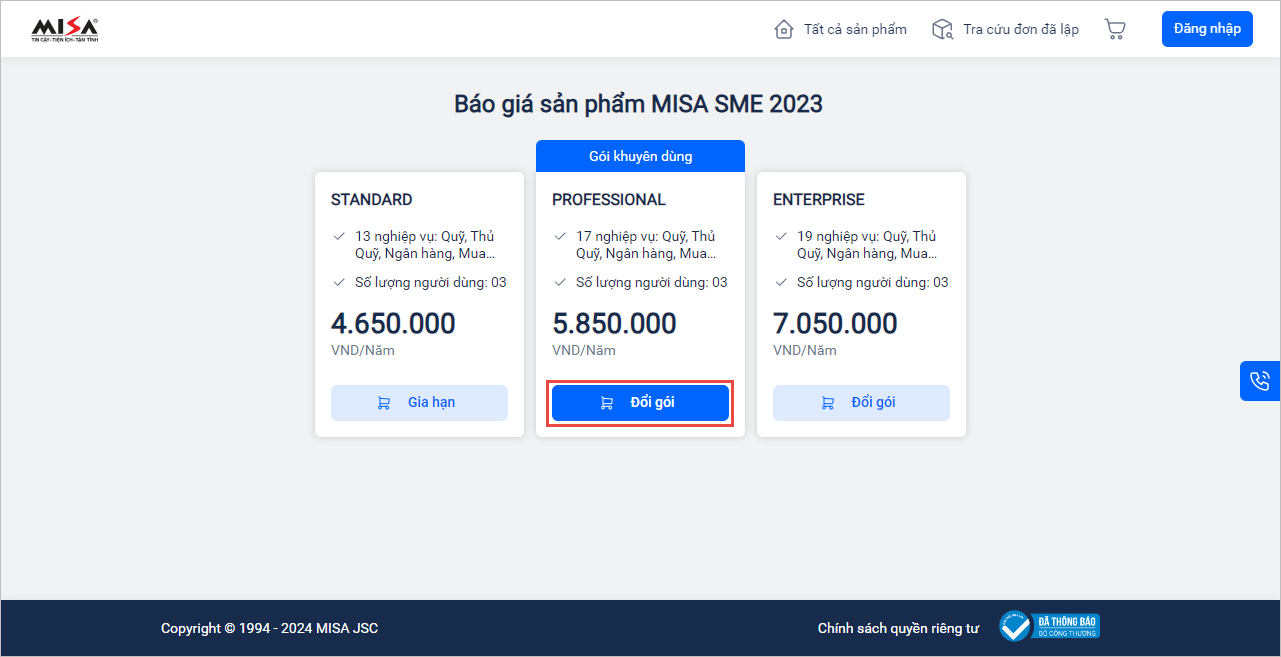Click cart icon in Enterprise Đổi gói button
The width and height of the screenshot is (1281, 657).
(827, 403)
